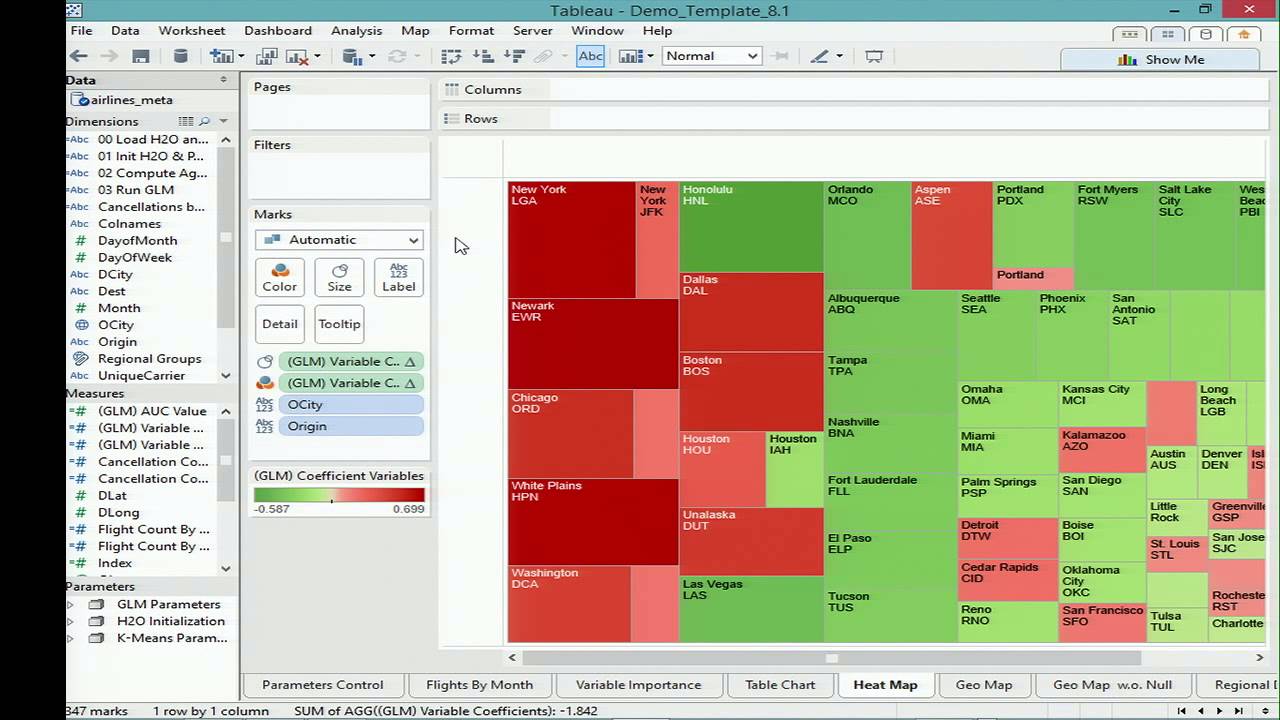This screenshot has width=1280, height=720.
Task: Click the Duplicate Sheet toolbar icon
Action: point(267,56)
